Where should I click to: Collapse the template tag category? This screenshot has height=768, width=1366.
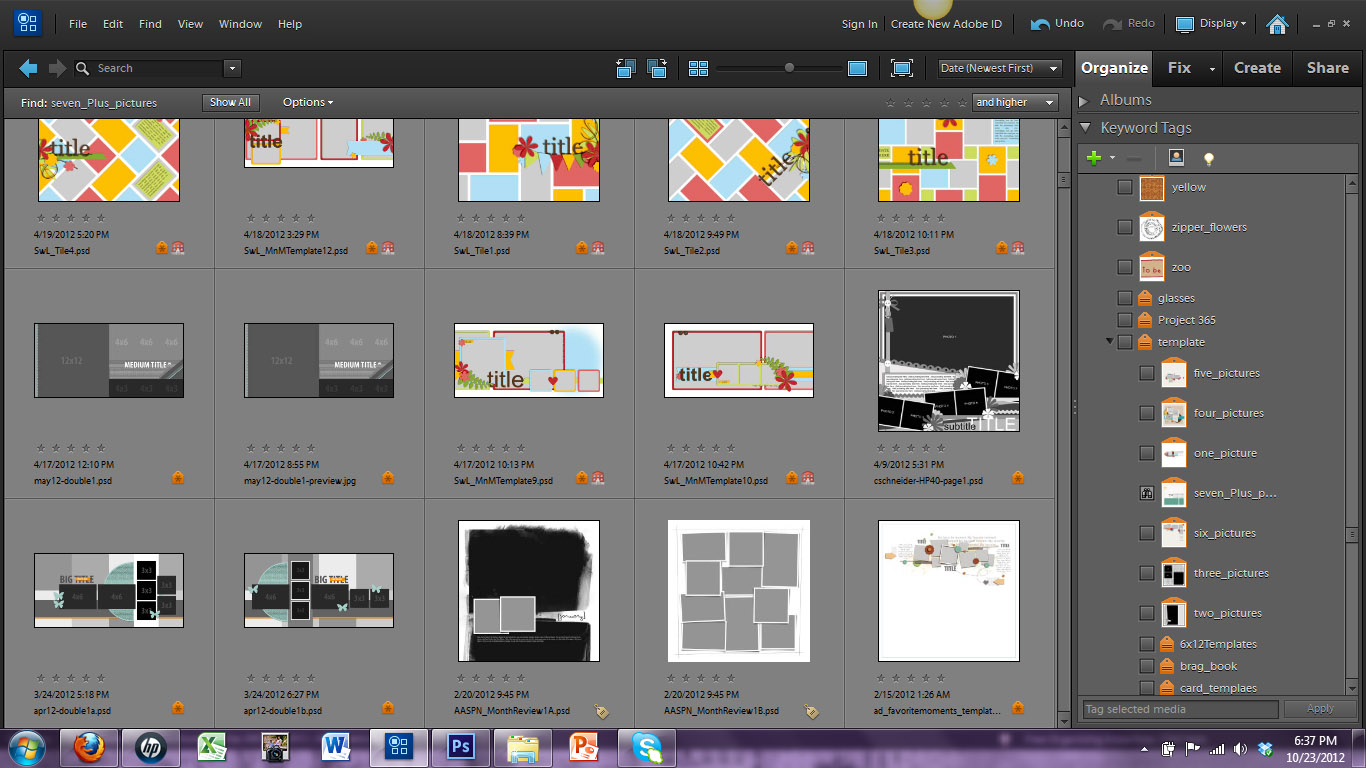pos(1109,342)
